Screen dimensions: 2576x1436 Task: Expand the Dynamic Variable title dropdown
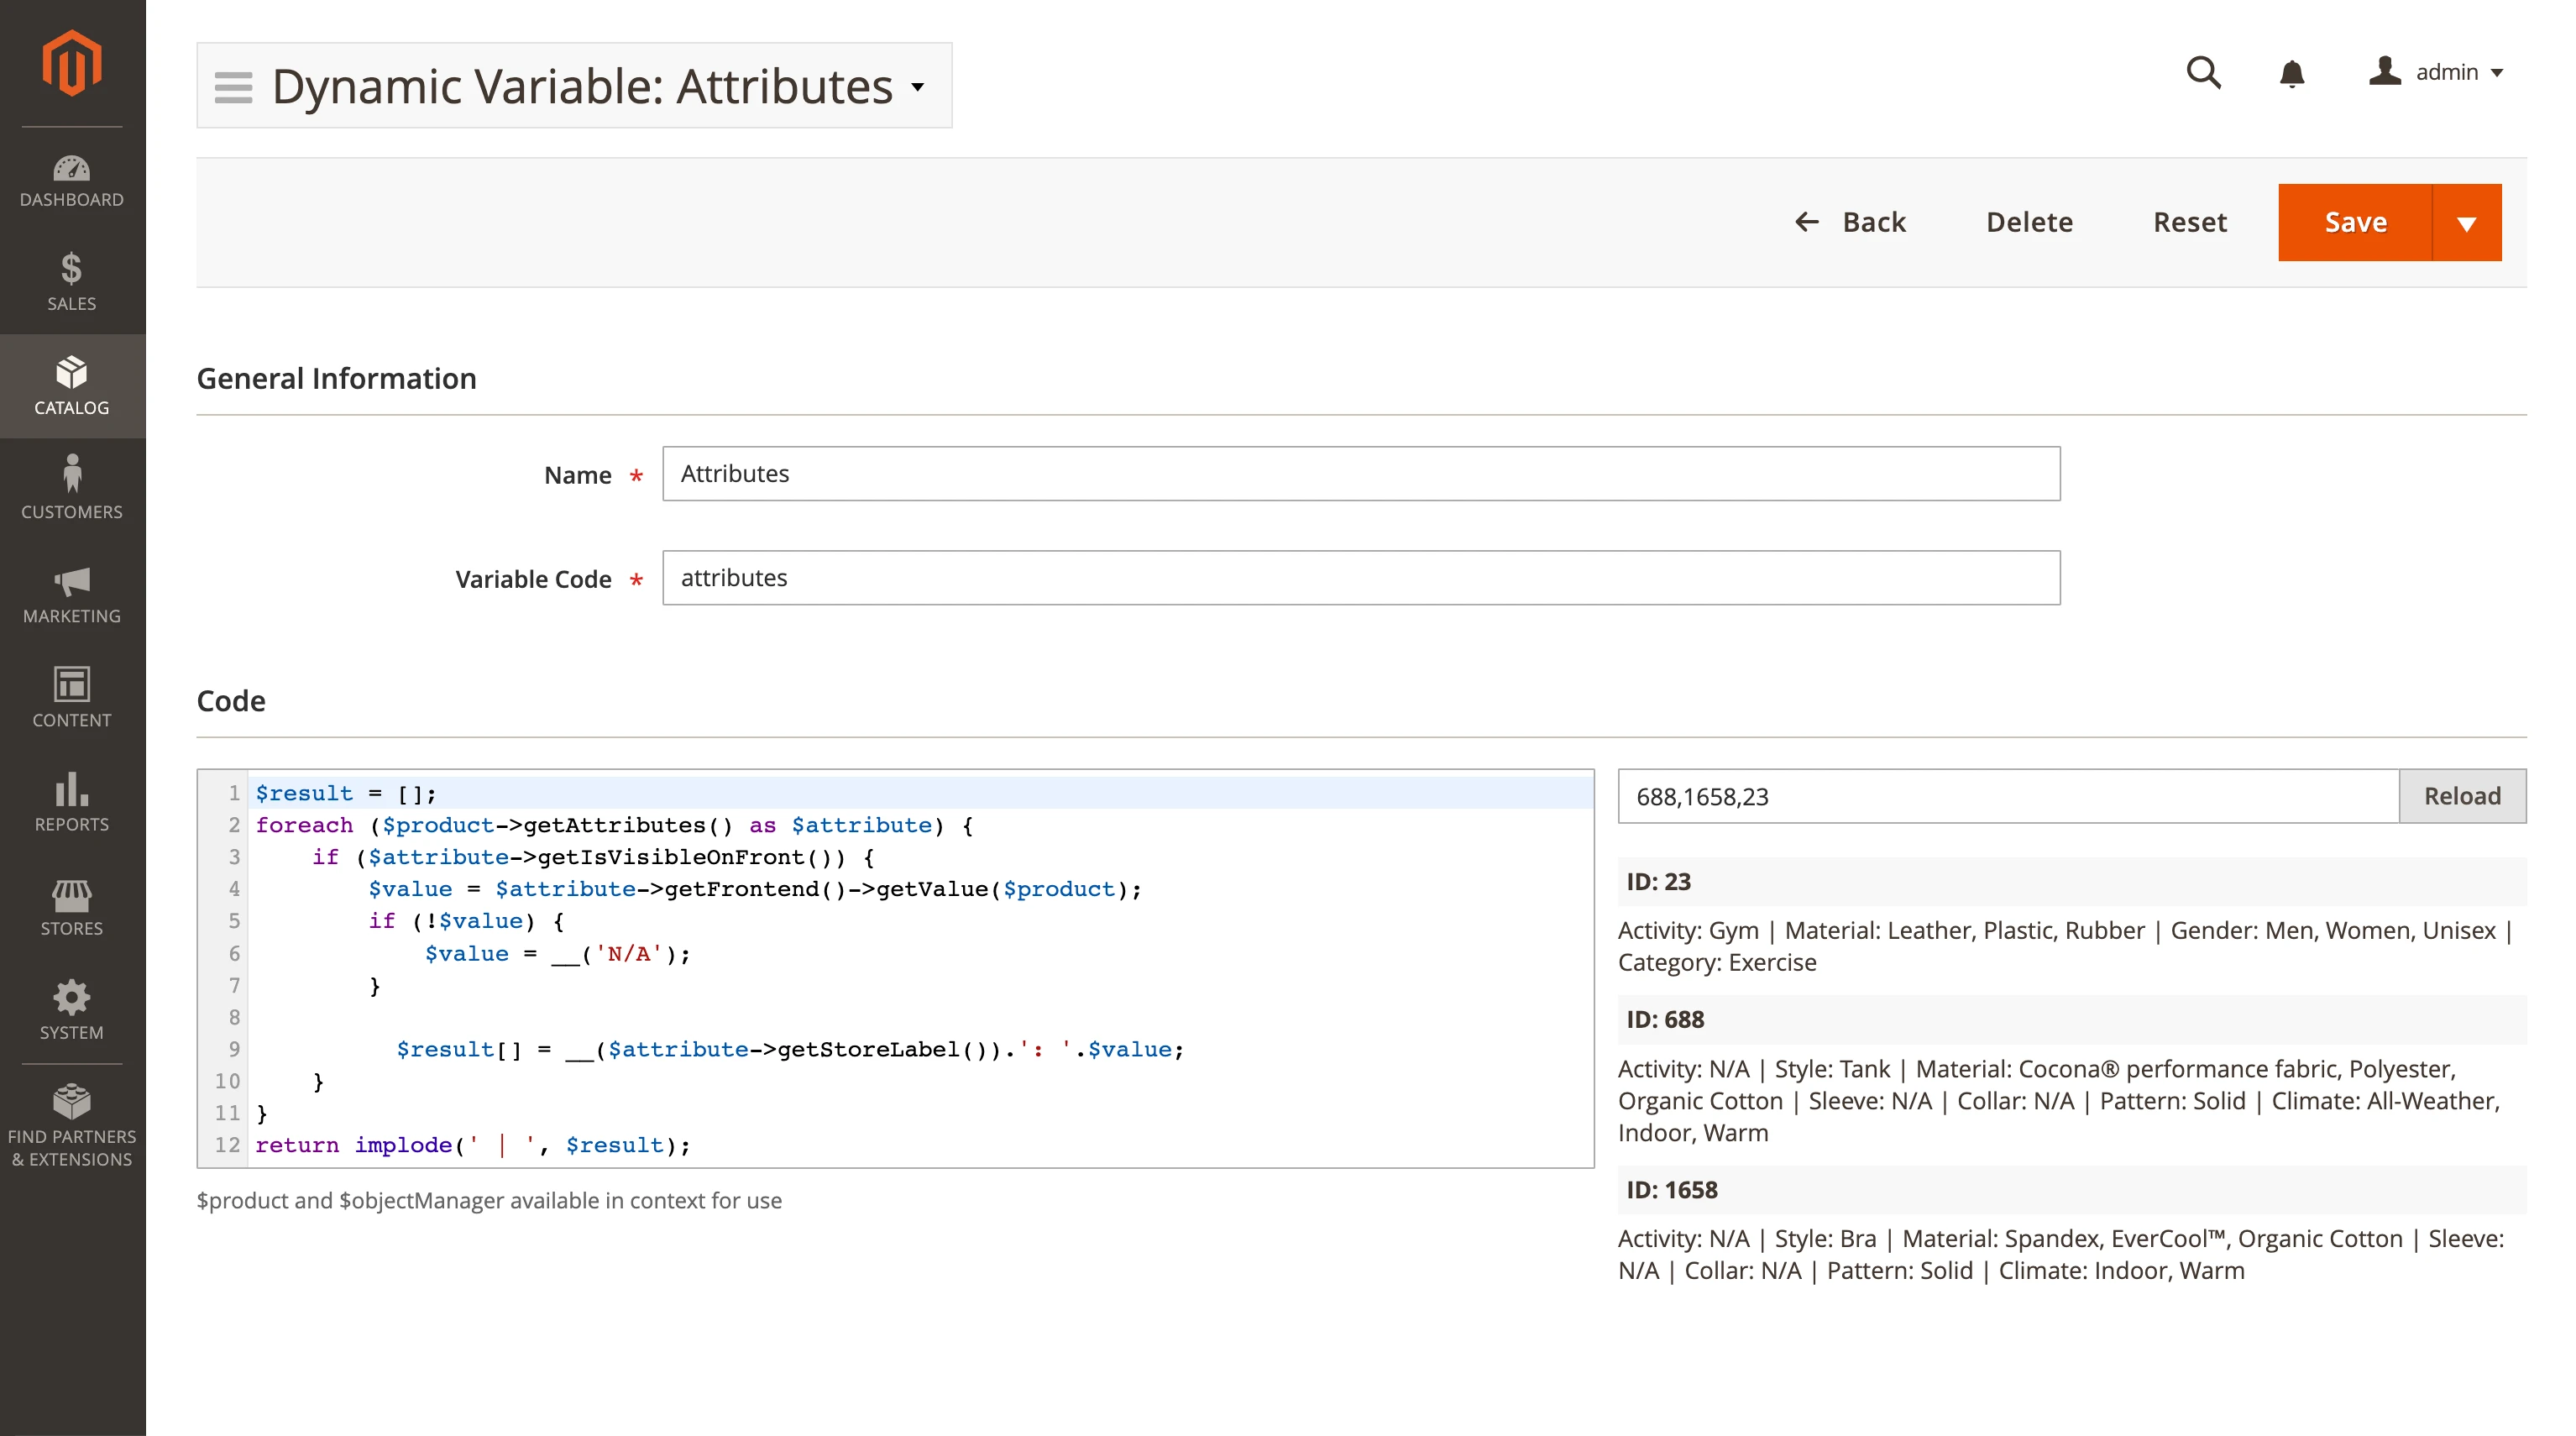click(x=917, y=87)
